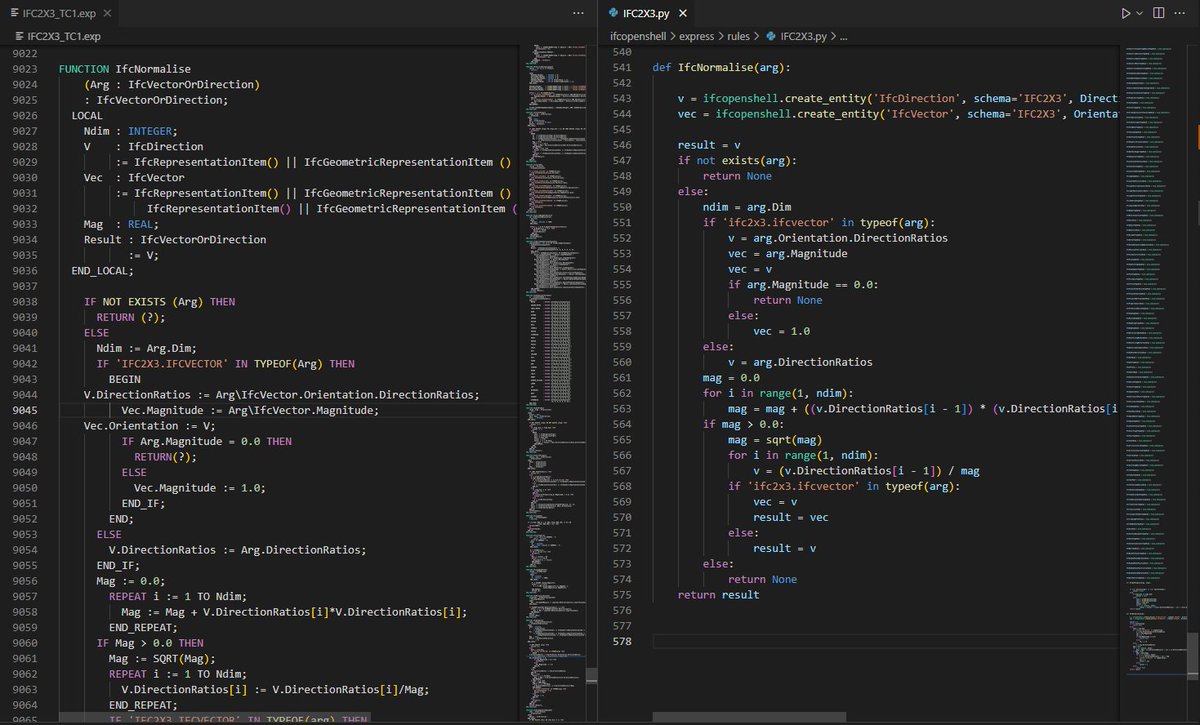
Task: Click 'def IfcNormalise(arg):' in right editor
Action: click(x=721, y=68)
